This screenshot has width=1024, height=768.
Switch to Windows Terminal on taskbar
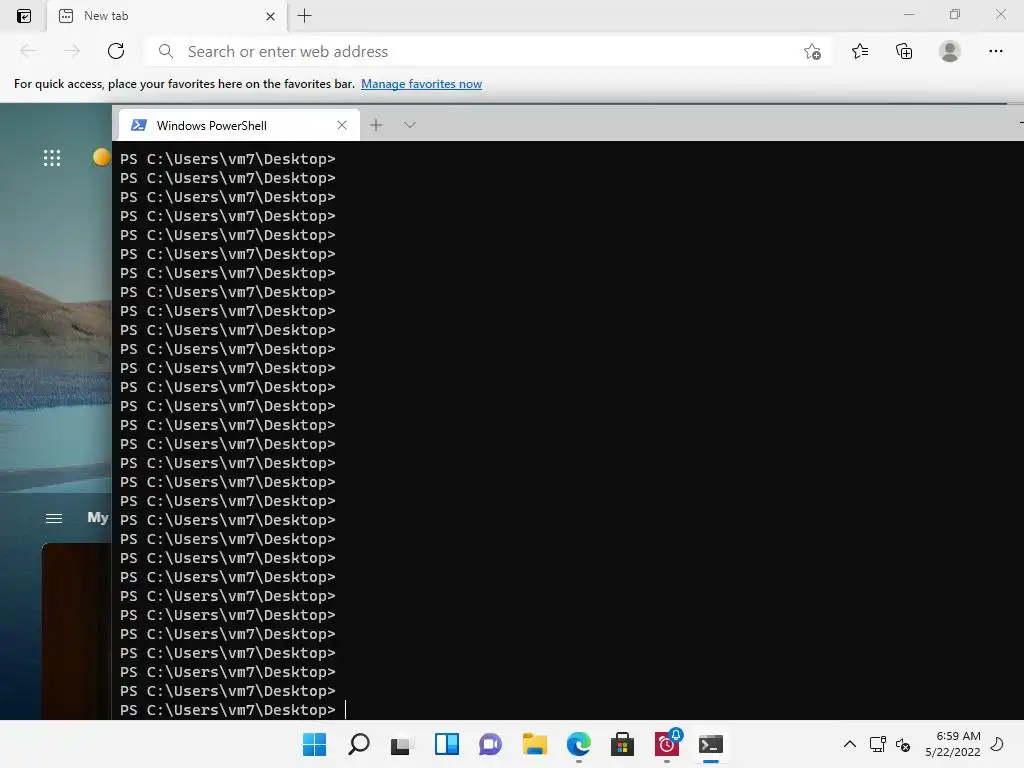click(x=711, y=744)
